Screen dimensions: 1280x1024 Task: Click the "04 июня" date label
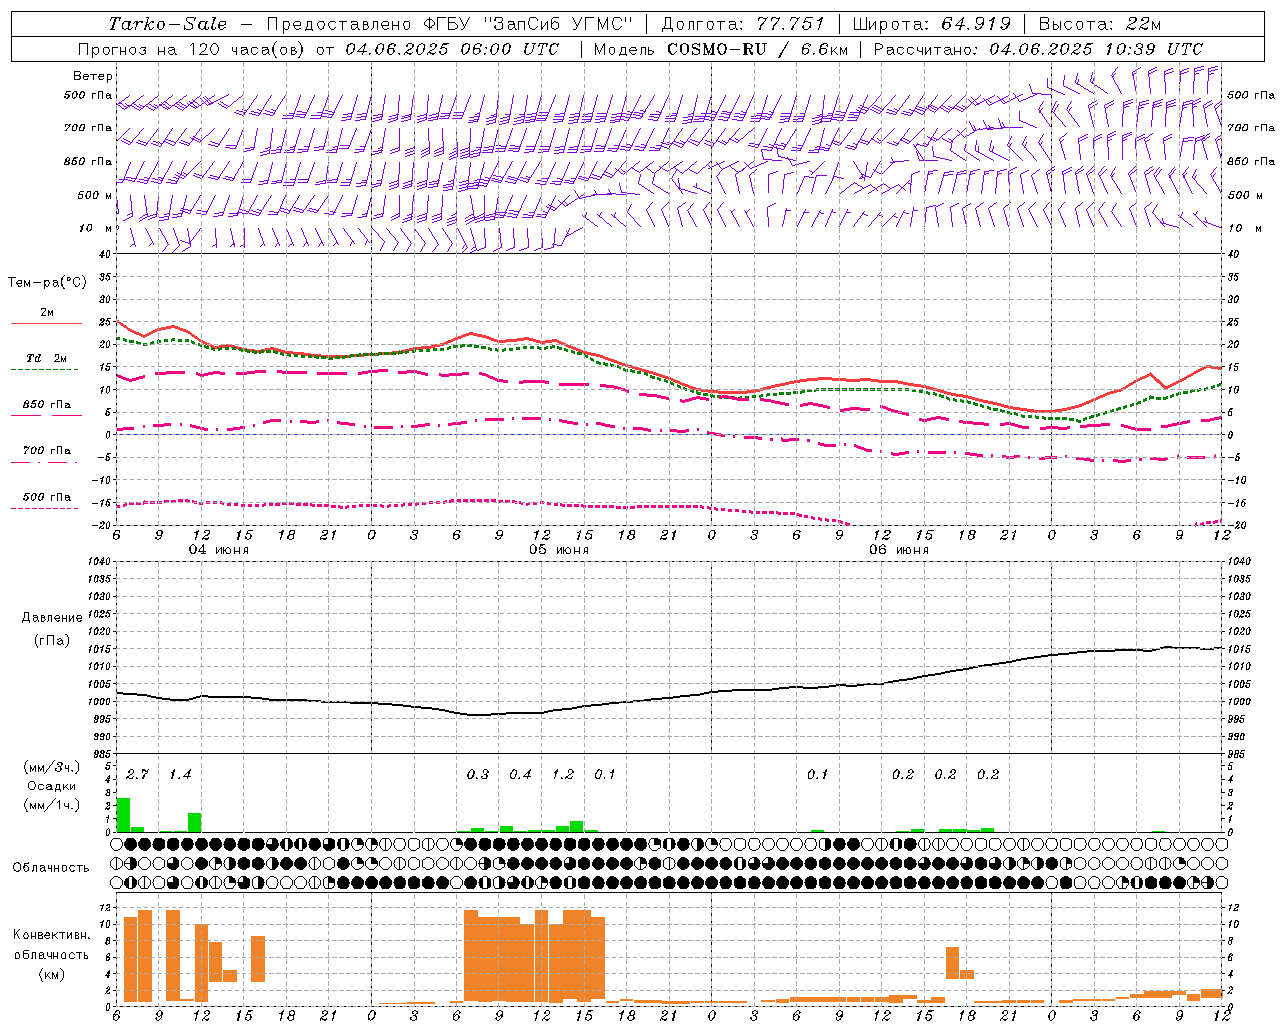(x=219, y=550)
